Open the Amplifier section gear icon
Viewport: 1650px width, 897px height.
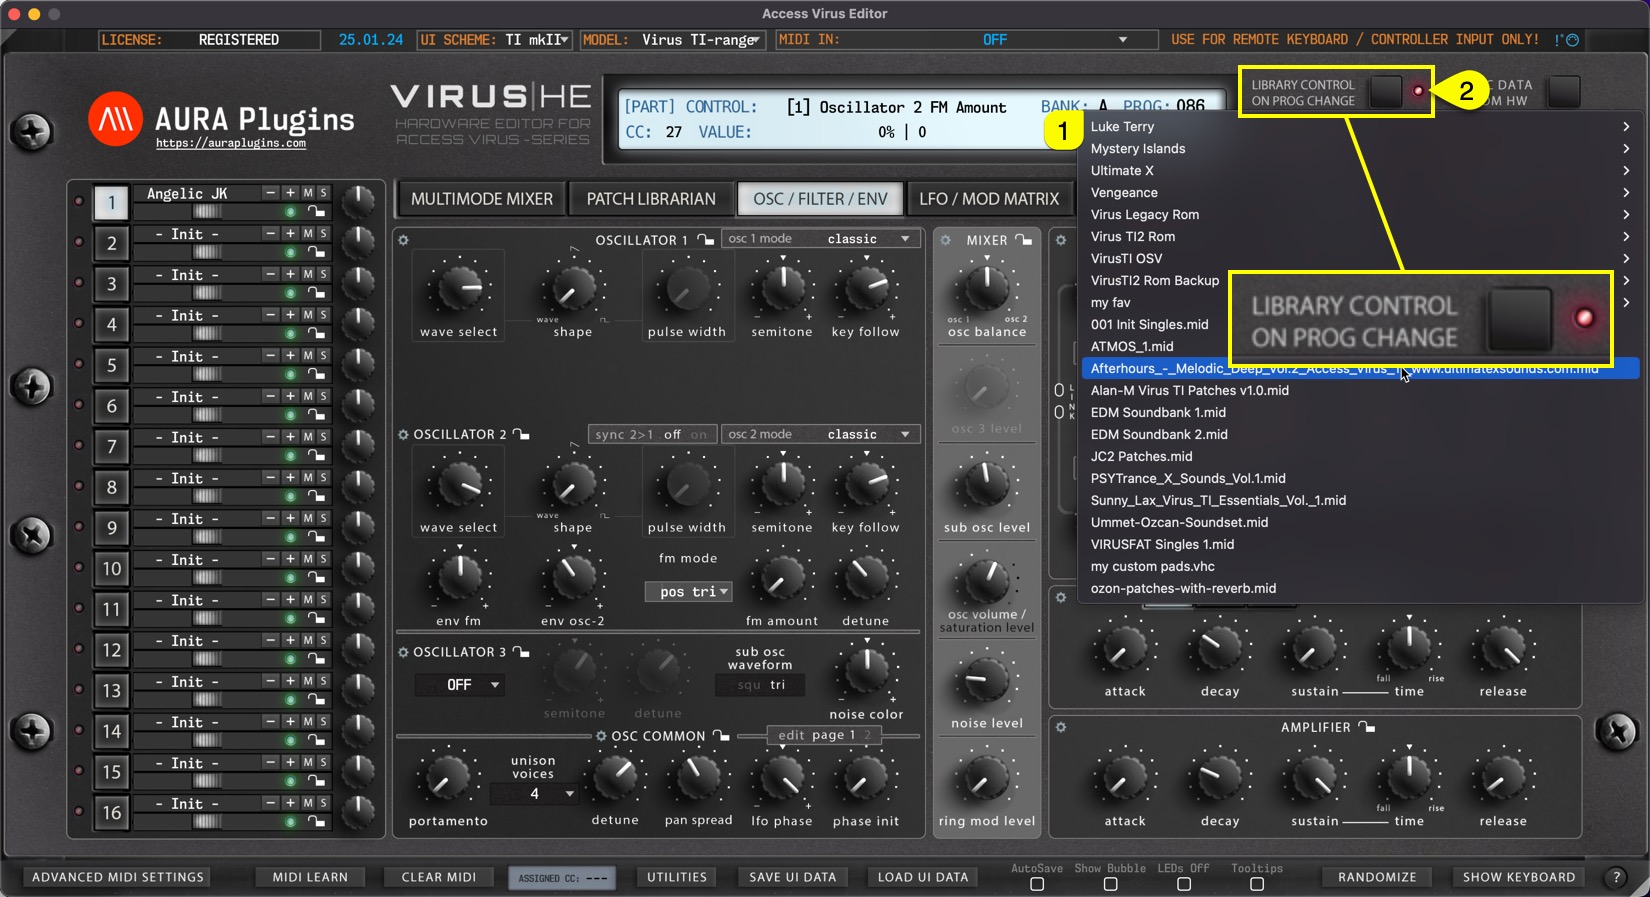[x=1061, y=727]
